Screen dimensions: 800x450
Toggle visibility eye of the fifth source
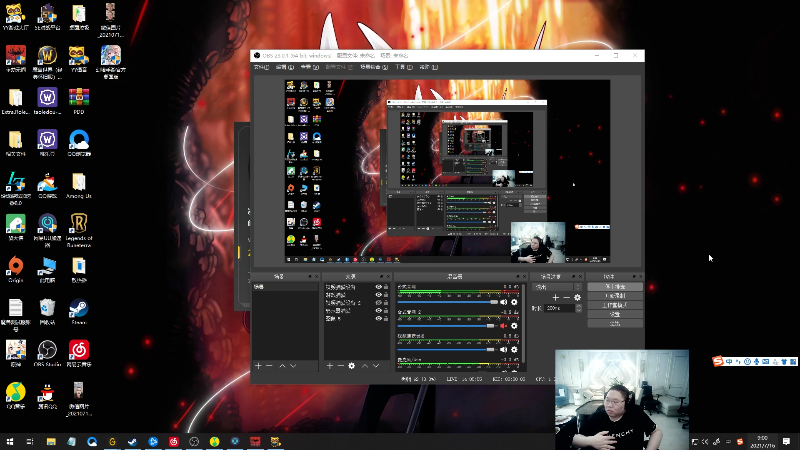coord(379,318)
